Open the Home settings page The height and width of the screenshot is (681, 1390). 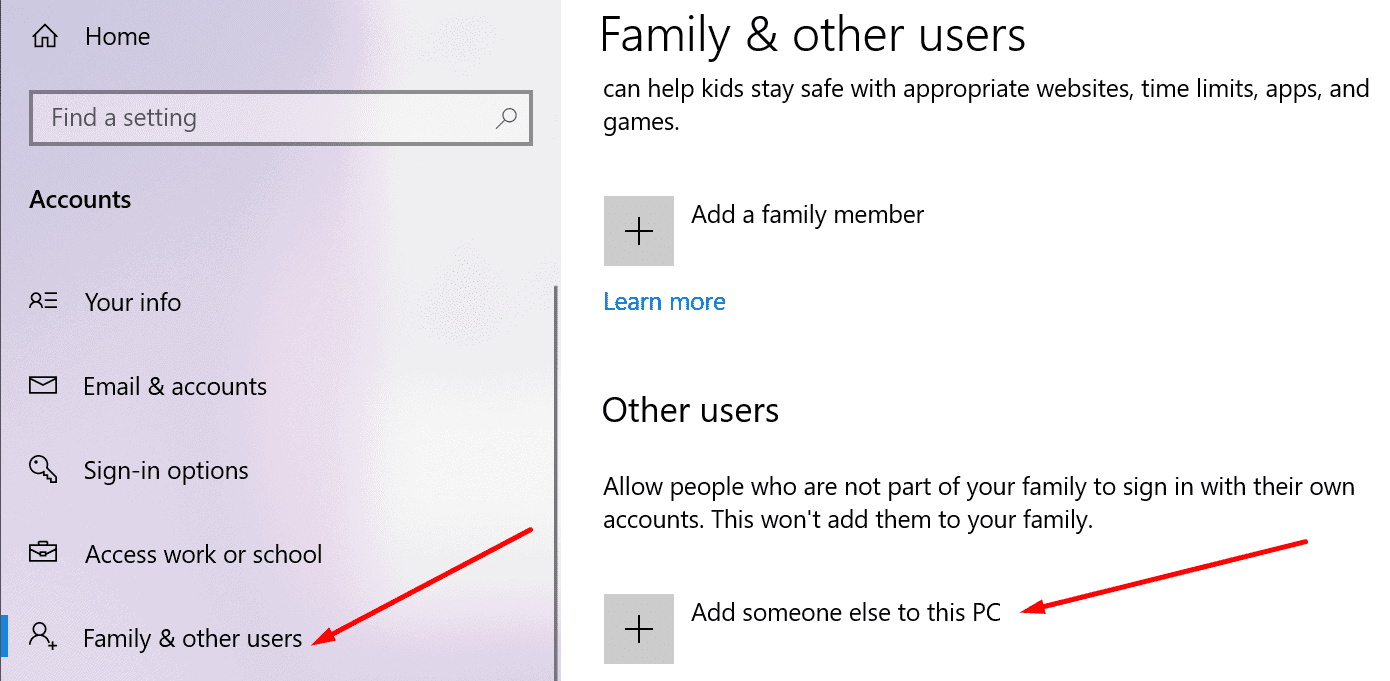(x=118, y=37)
